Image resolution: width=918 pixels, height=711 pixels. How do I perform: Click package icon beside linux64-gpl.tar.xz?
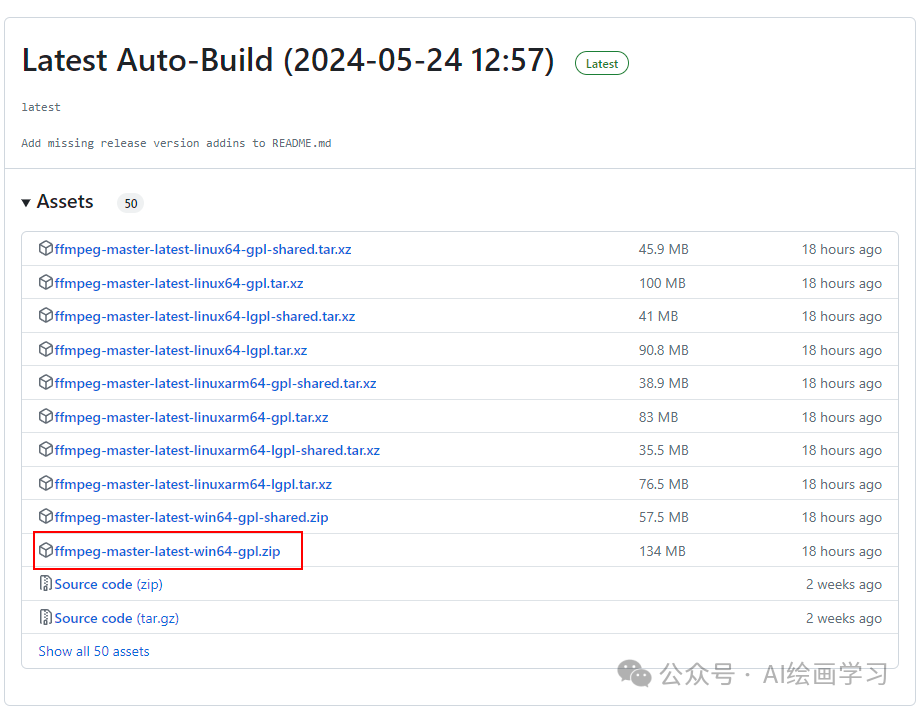[46, 283]
